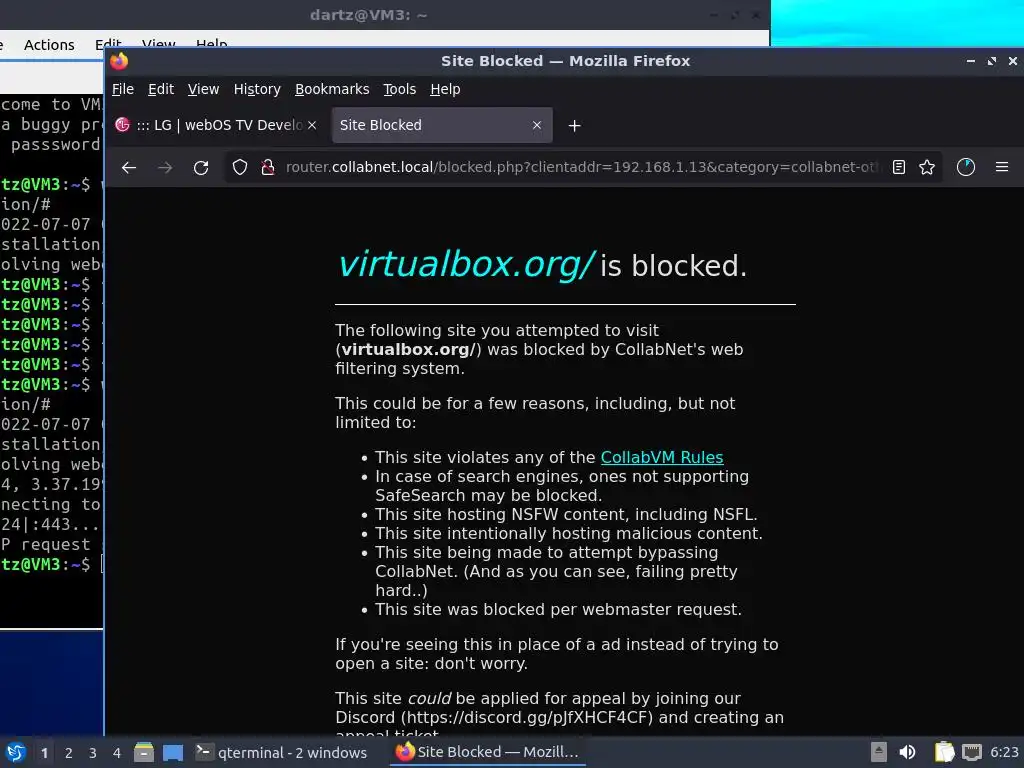The height and width of the screenshot is (768, 1024).
Task: Open the Firefox hamburger menu
Action: pos(1002,167)
